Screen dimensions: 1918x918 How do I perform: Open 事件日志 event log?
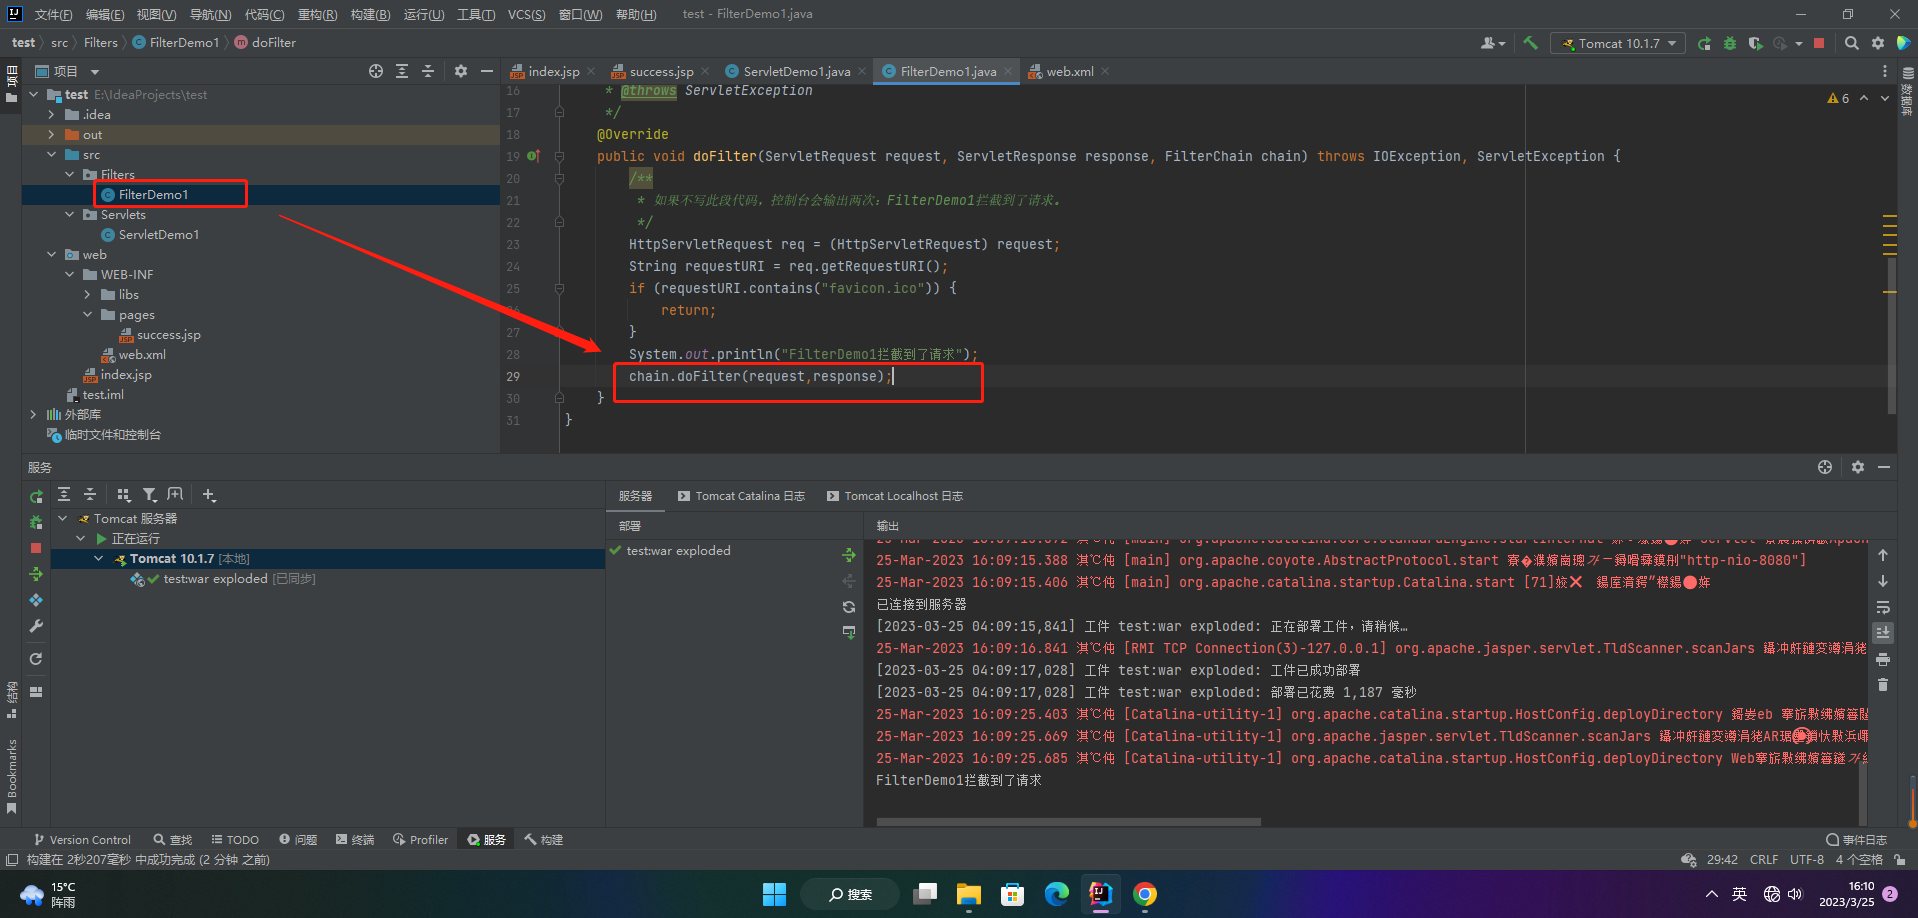point(1856,840)
